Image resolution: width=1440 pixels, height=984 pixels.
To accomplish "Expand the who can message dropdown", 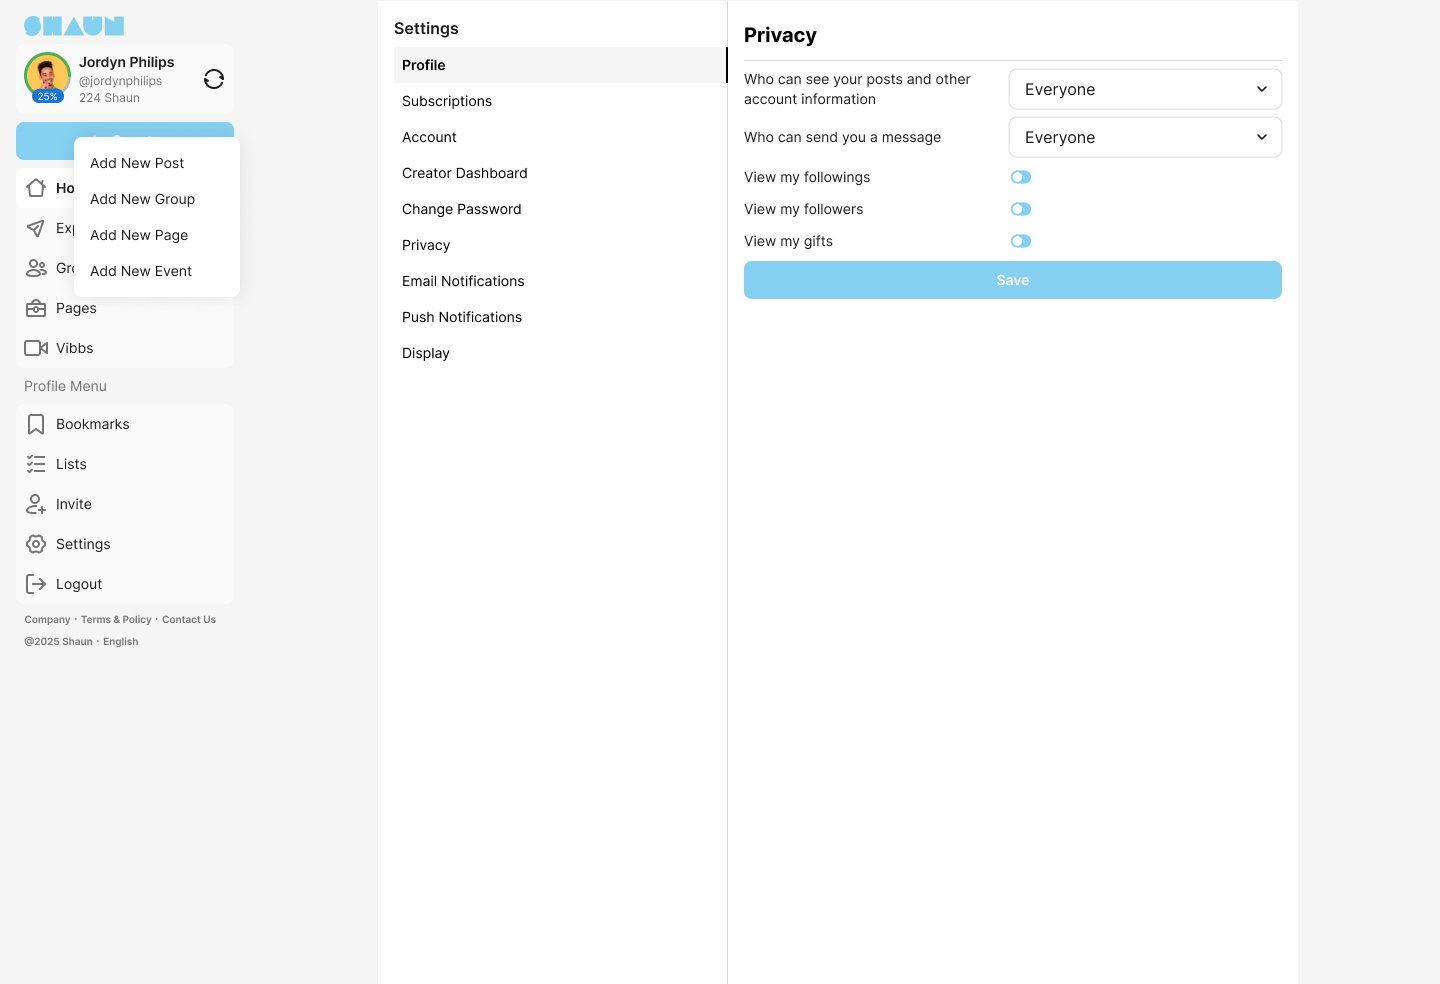I will (x=1144, y=137).
